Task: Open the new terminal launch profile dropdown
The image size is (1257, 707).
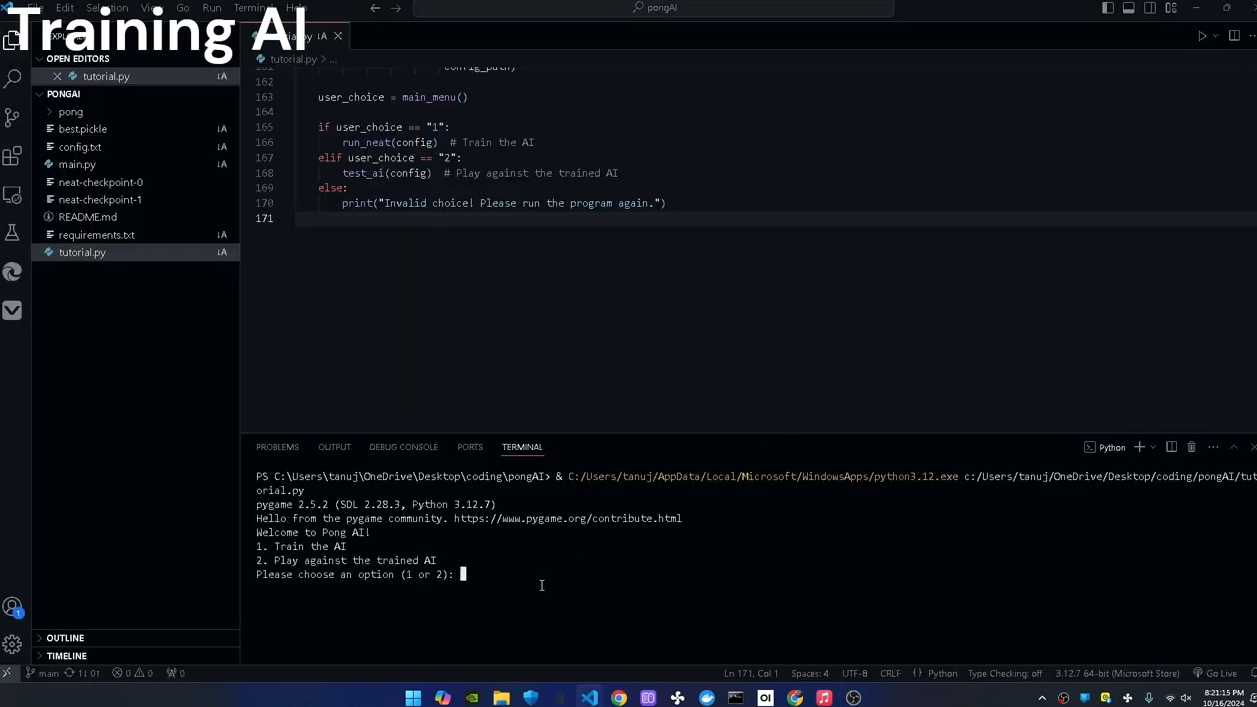Action: (x=1153, y=448)
